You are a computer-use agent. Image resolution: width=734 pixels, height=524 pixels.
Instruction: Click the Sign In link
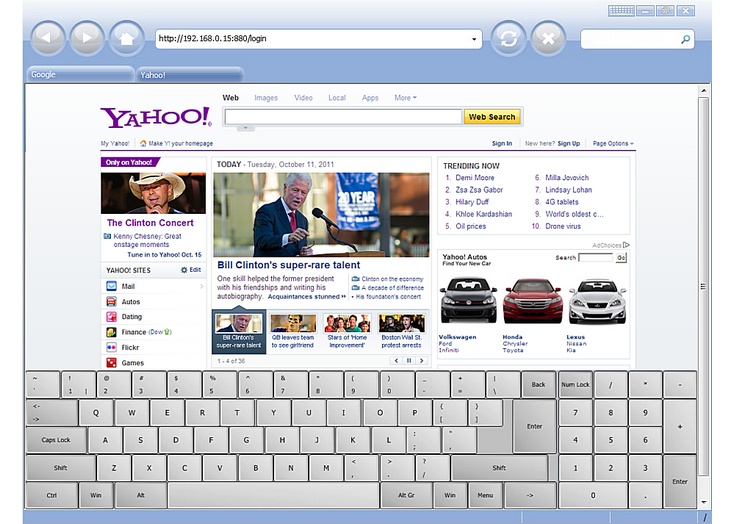click(502, 144)
